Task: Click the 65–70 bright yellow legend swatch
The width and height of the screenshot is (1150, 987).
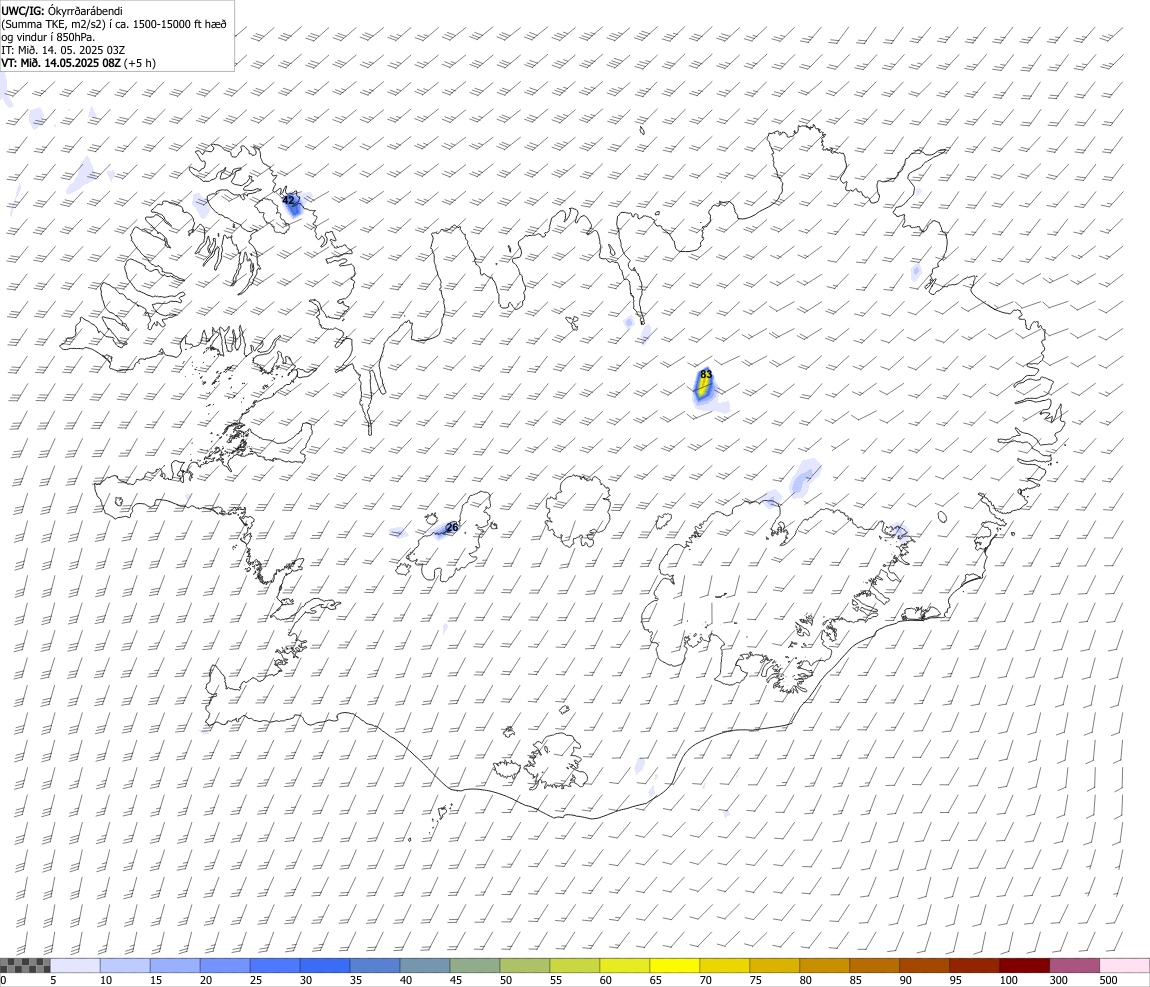Action: (675, 965)
